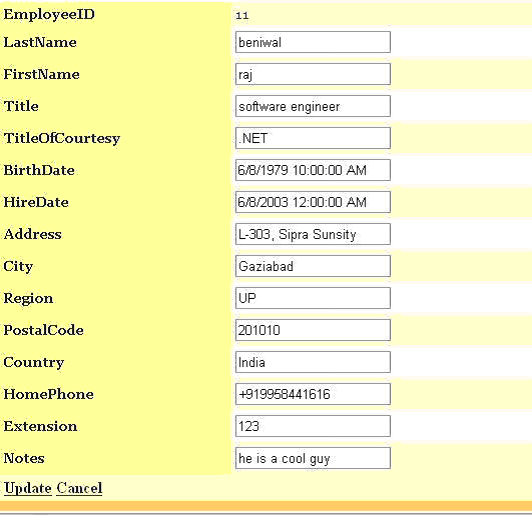
Task: Select the Address field L-303, Sipra Sunsity
Action: [313, 234]
